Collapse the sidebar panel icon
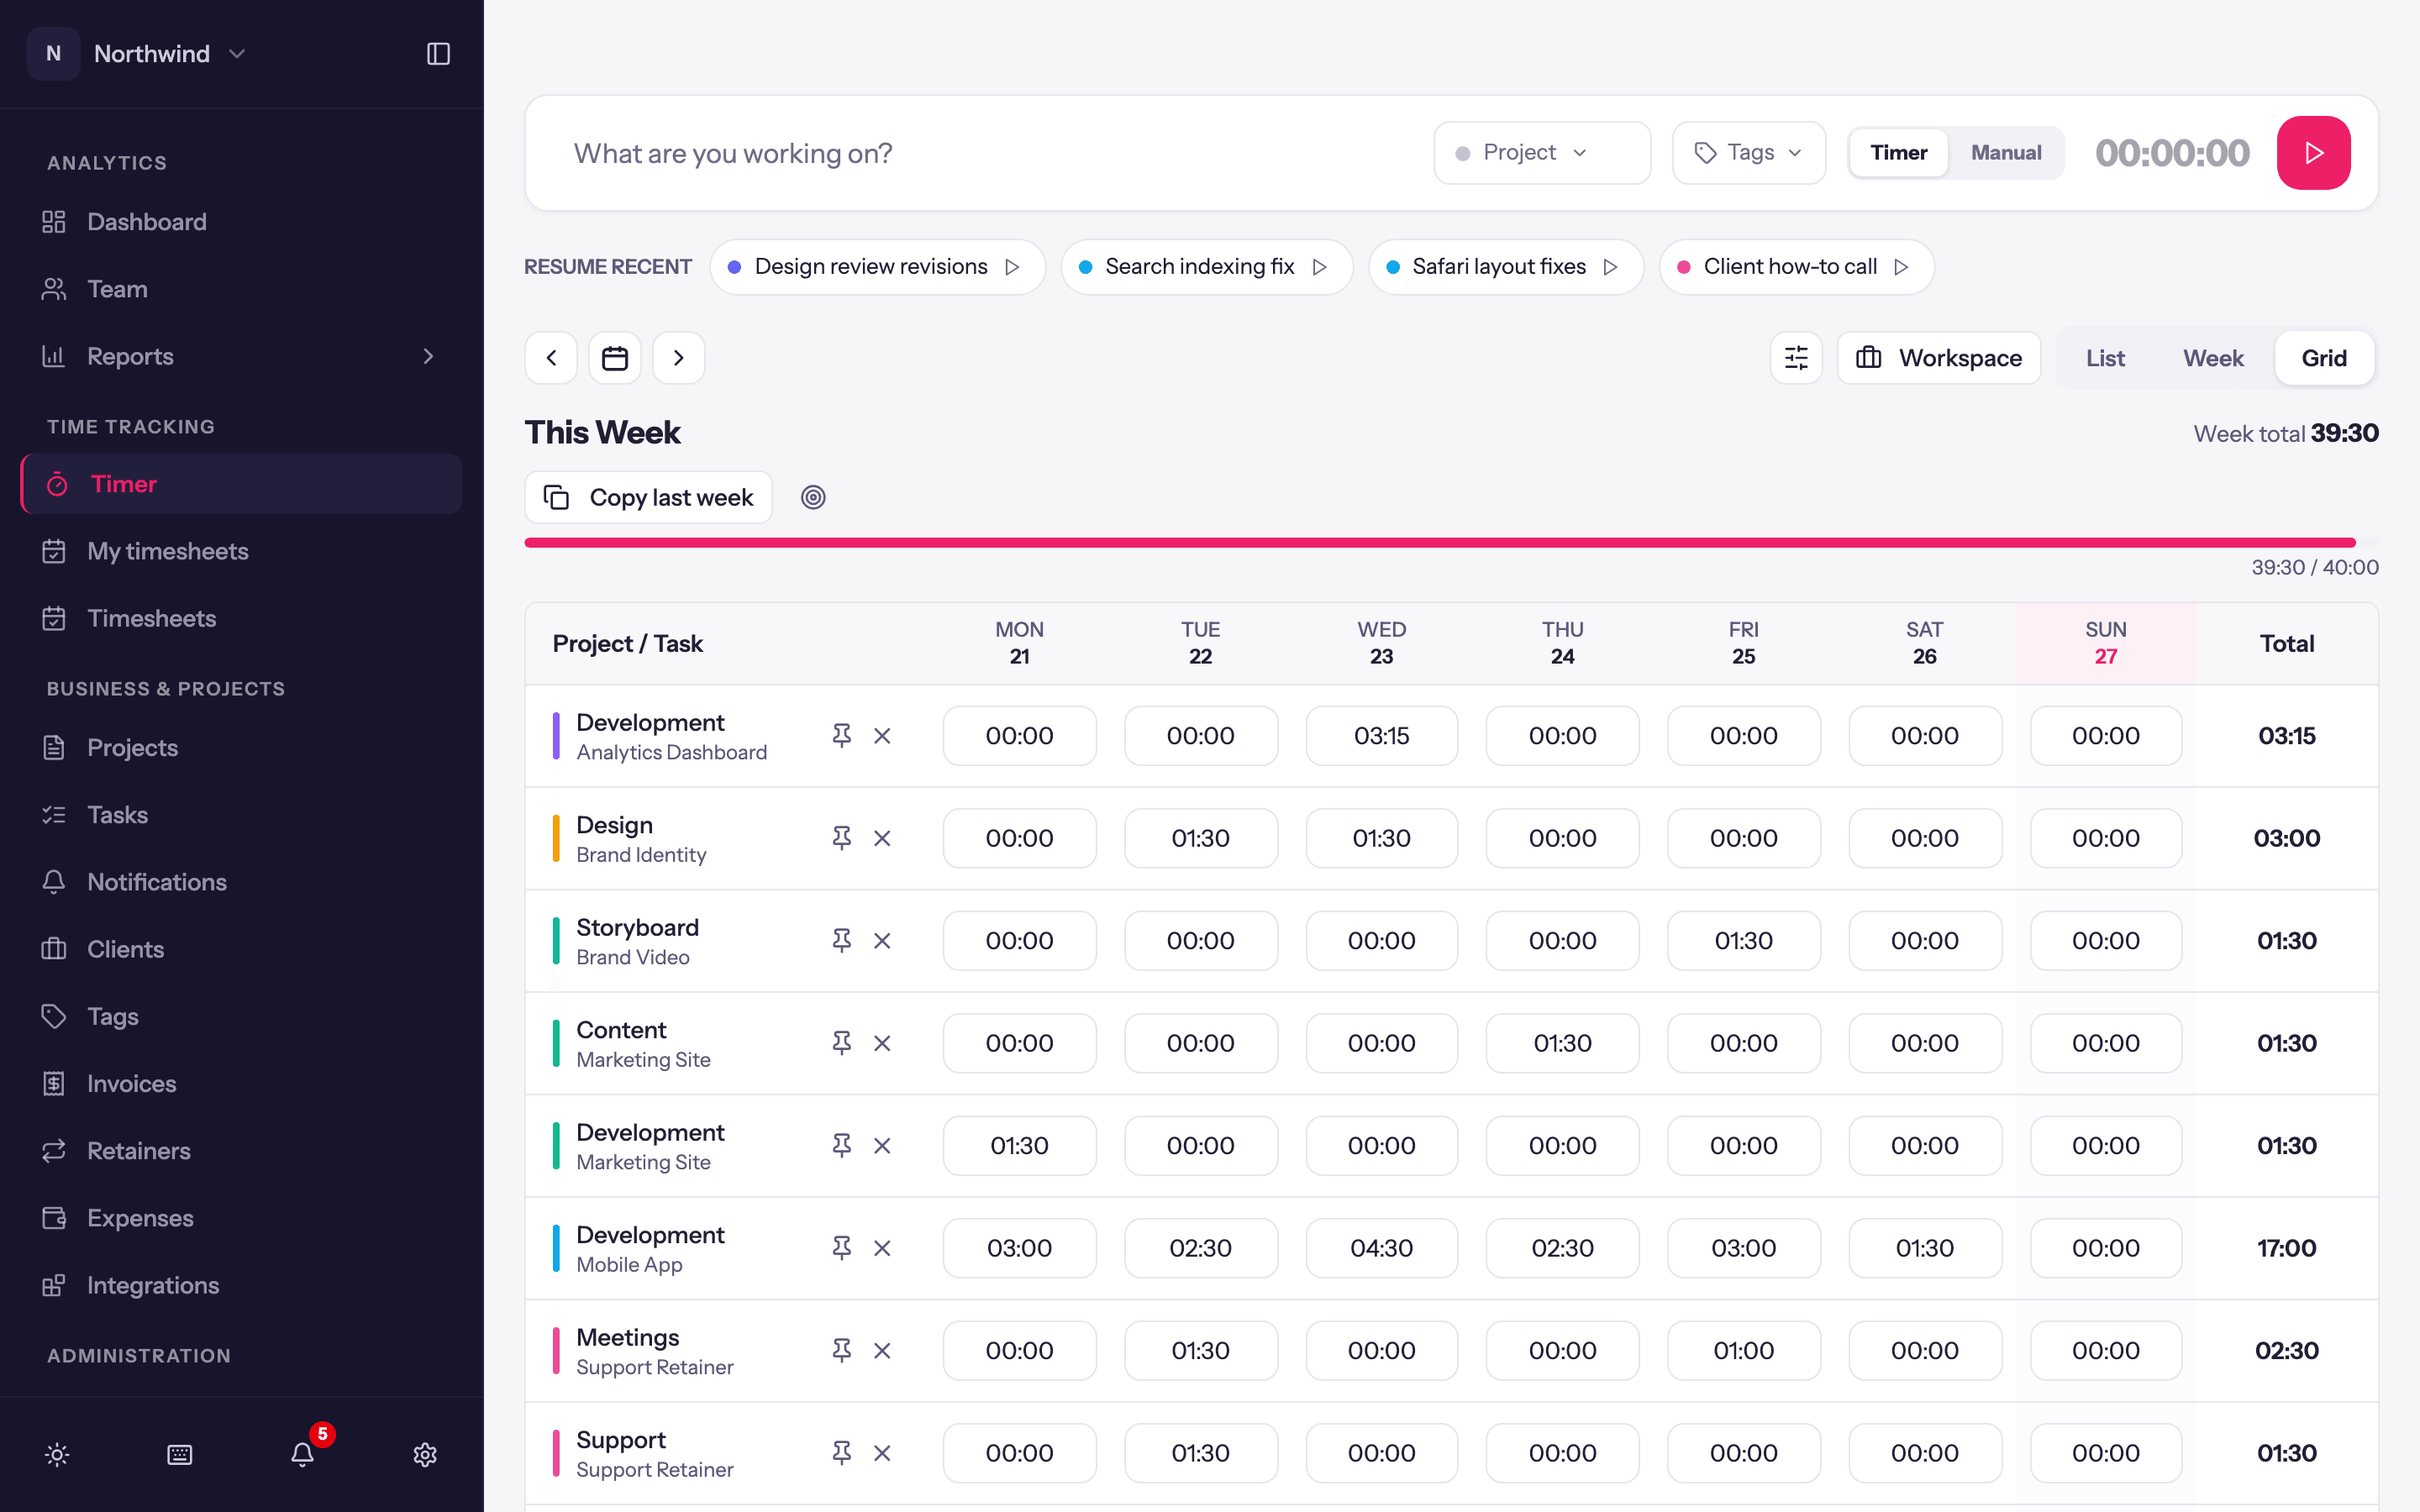Viewport: 2420px width, 1512px height. tap(438, 54)
